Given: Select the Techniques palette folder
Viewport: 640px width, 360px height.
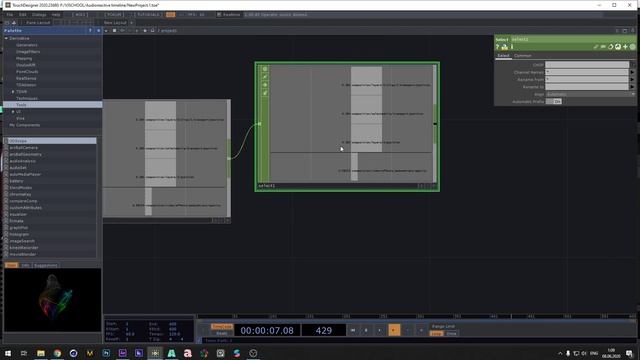Looking at the screenshot, I should coord(27,98).
